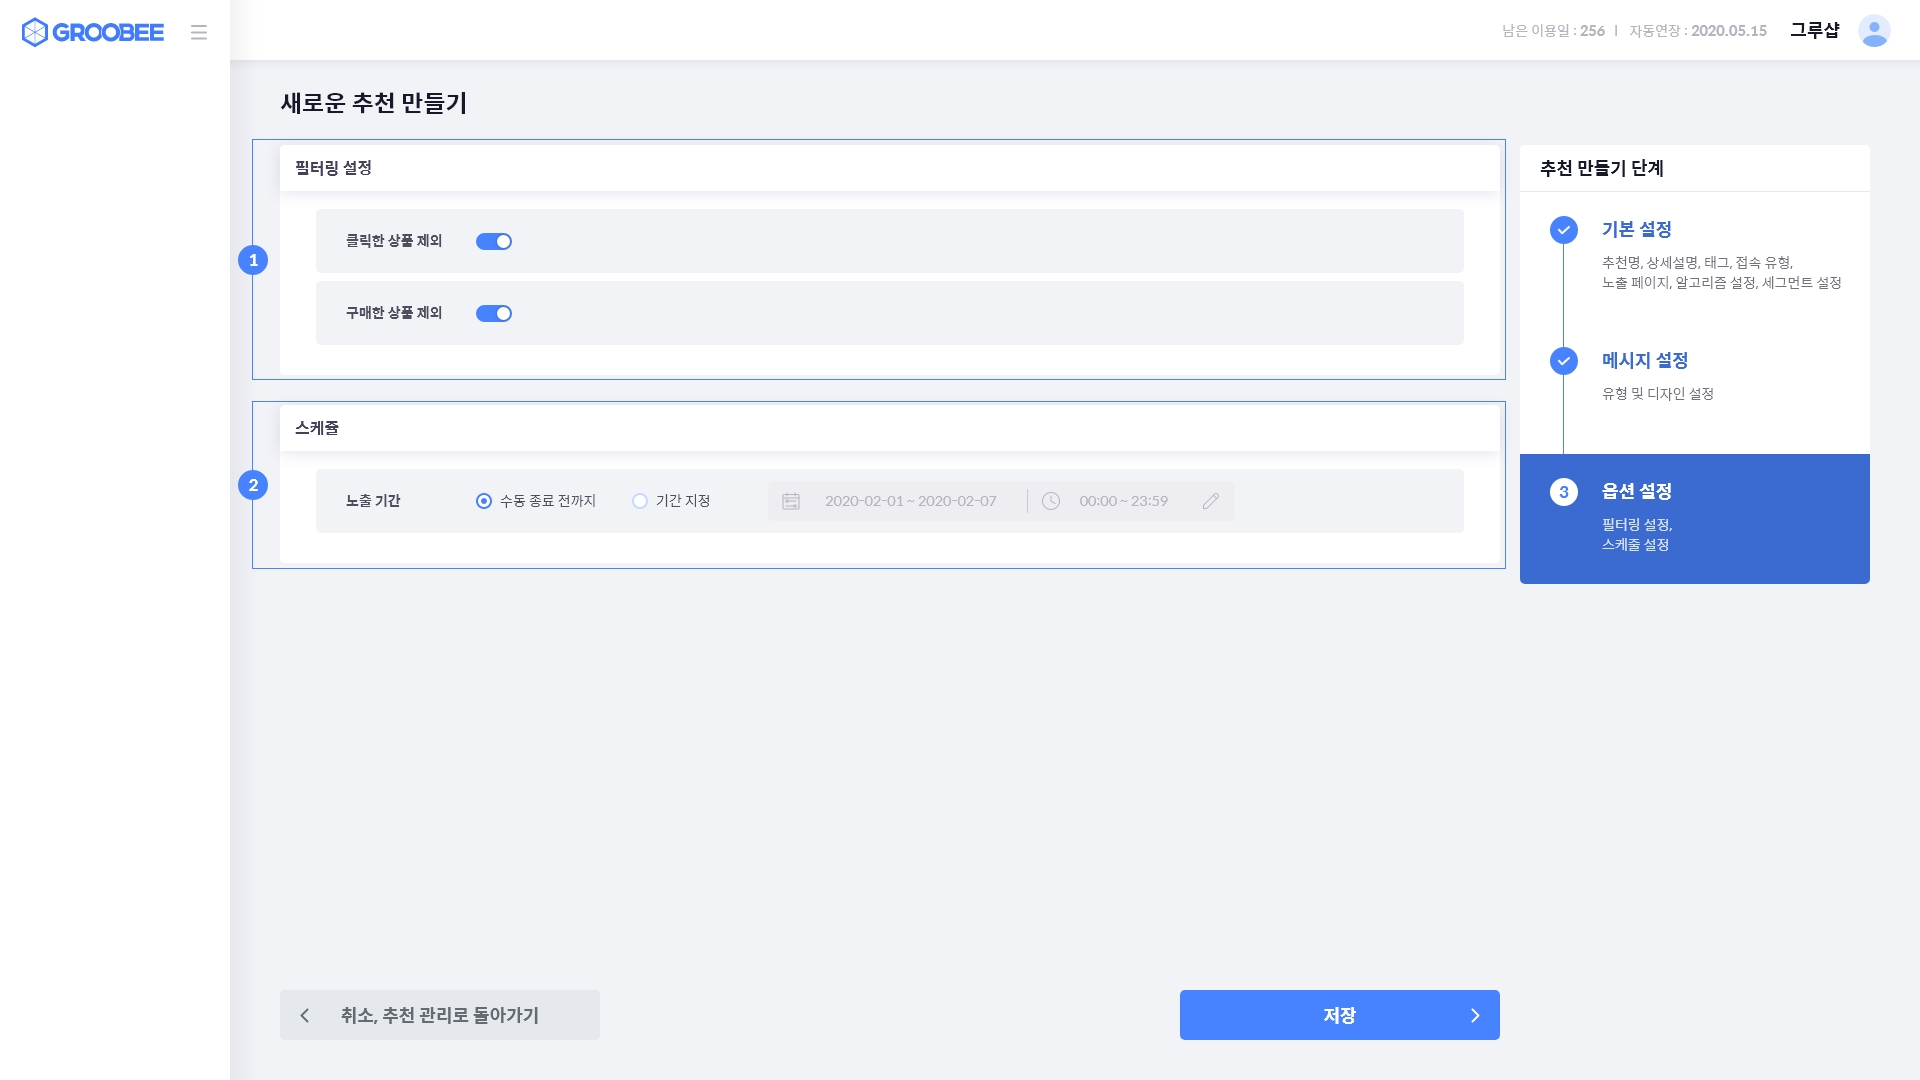The width and height of the screenshot is (1920, 1080).
Task: Click 취소, 추천 관리로 돌아가기 button
Action: coord(440,1015)
